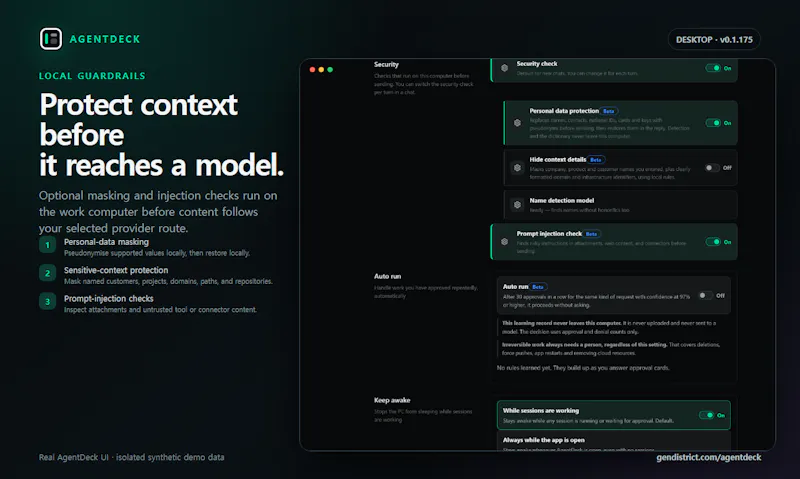Turn off the Security check toggle
Viewport: 800px width, 479px height.
click(x=713, y=68)
